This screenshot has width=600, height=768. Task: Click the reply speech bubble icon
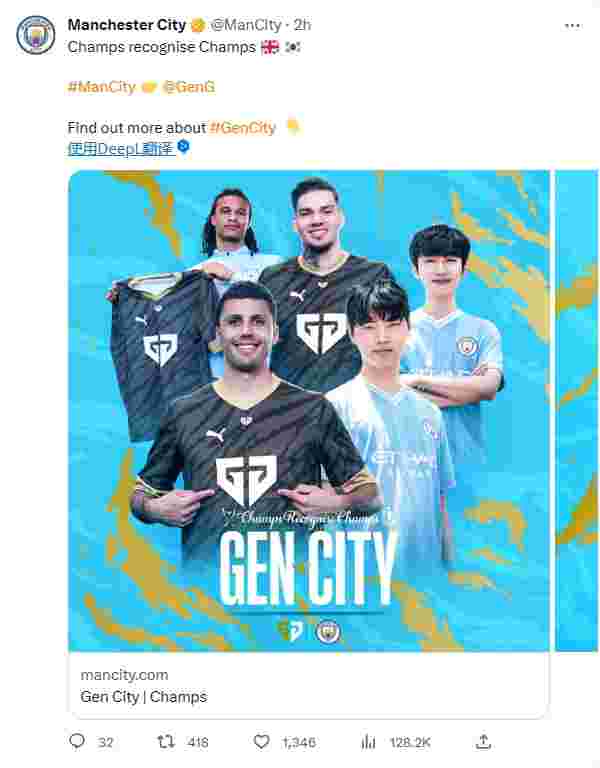(77, 742)
